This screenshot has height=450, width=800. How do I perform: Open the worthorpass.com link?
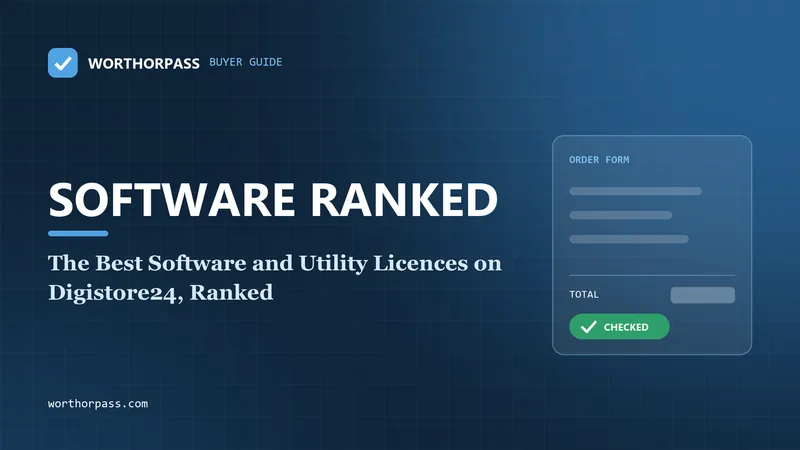(x=98, y=404)
